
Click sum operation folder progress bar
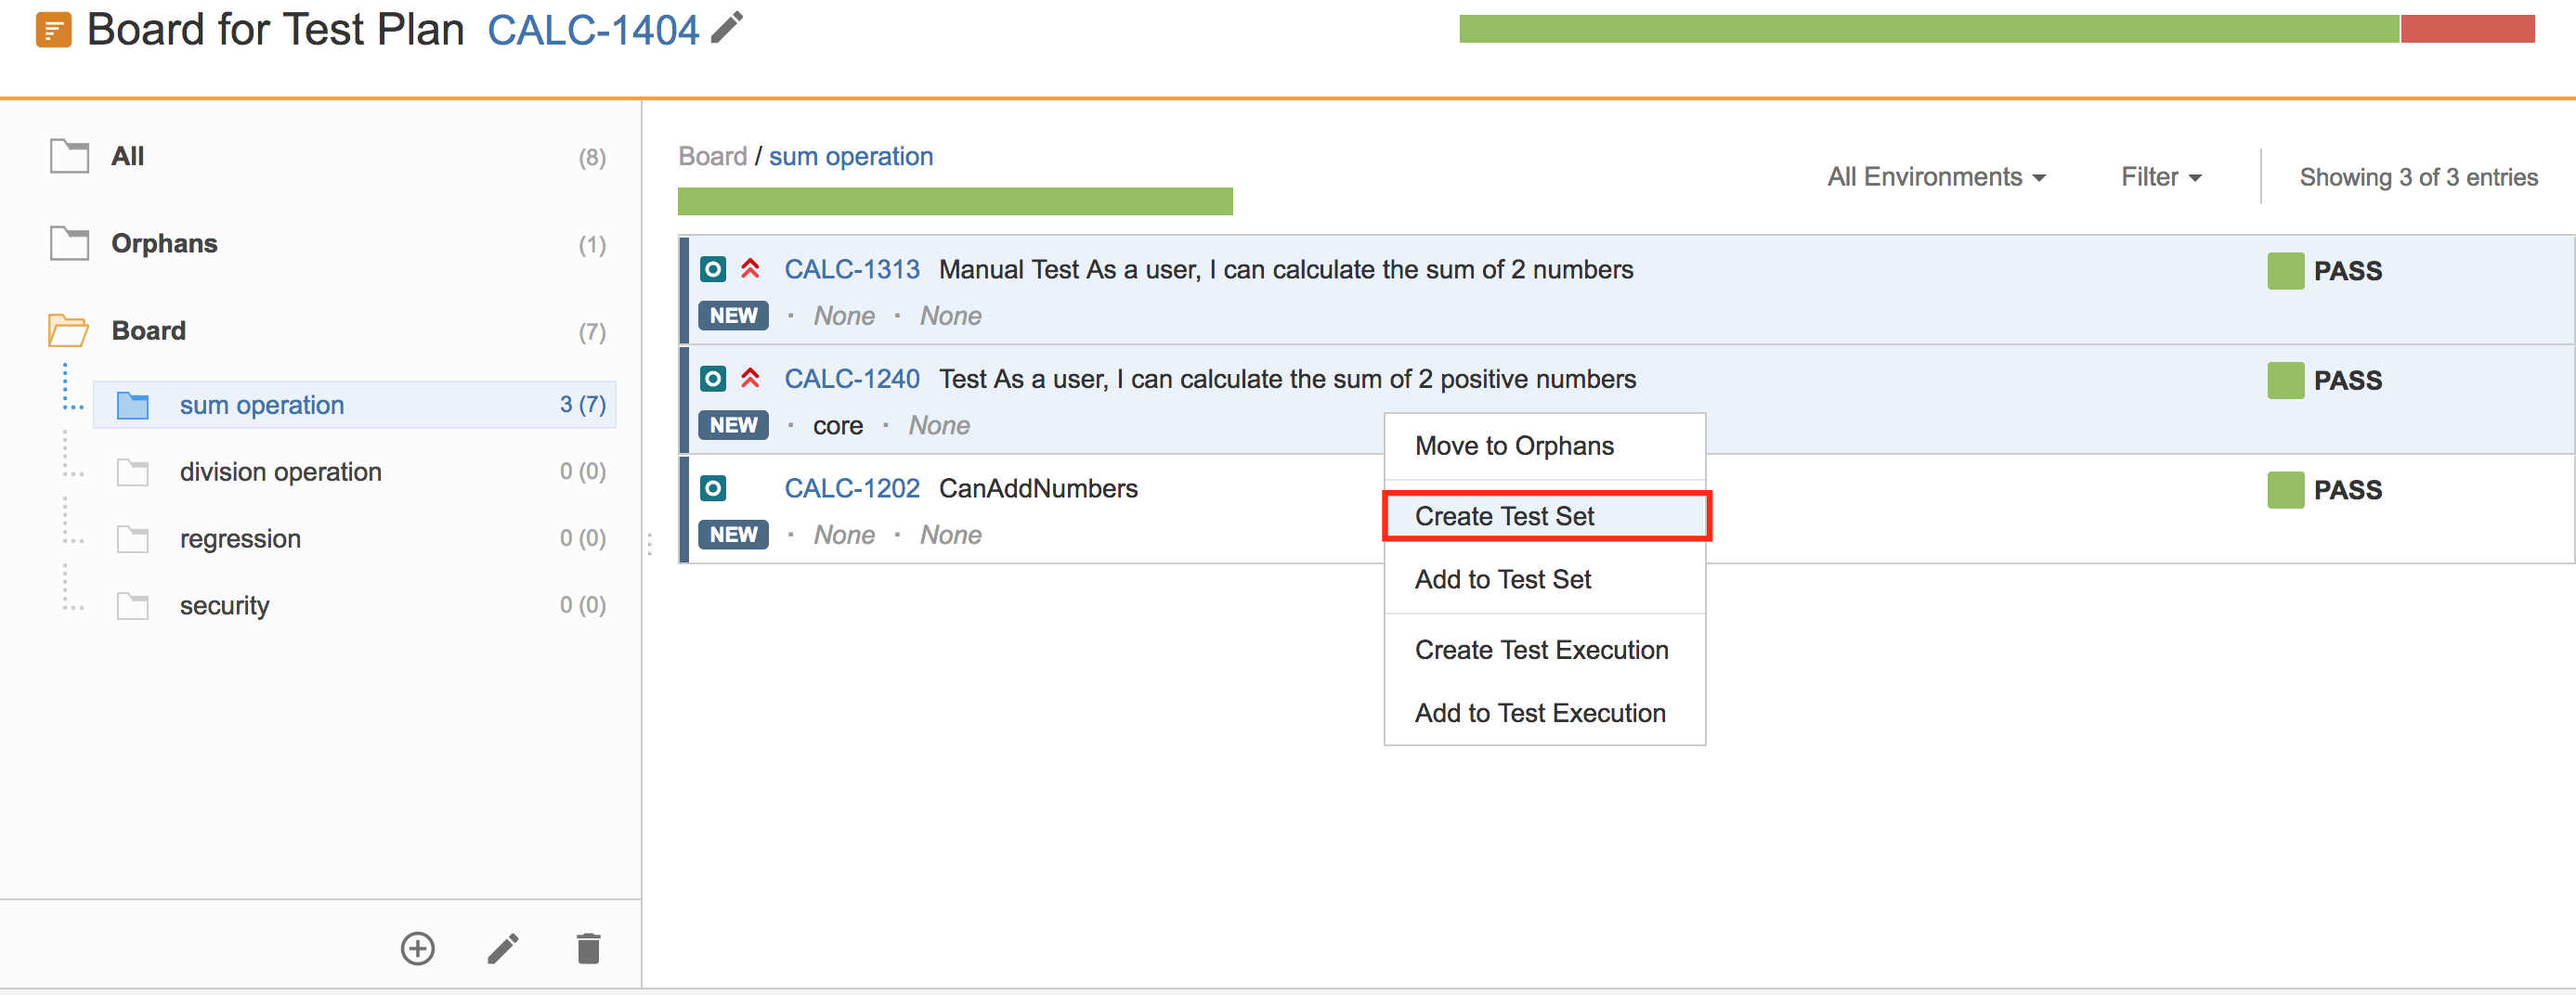click(955, 201)
